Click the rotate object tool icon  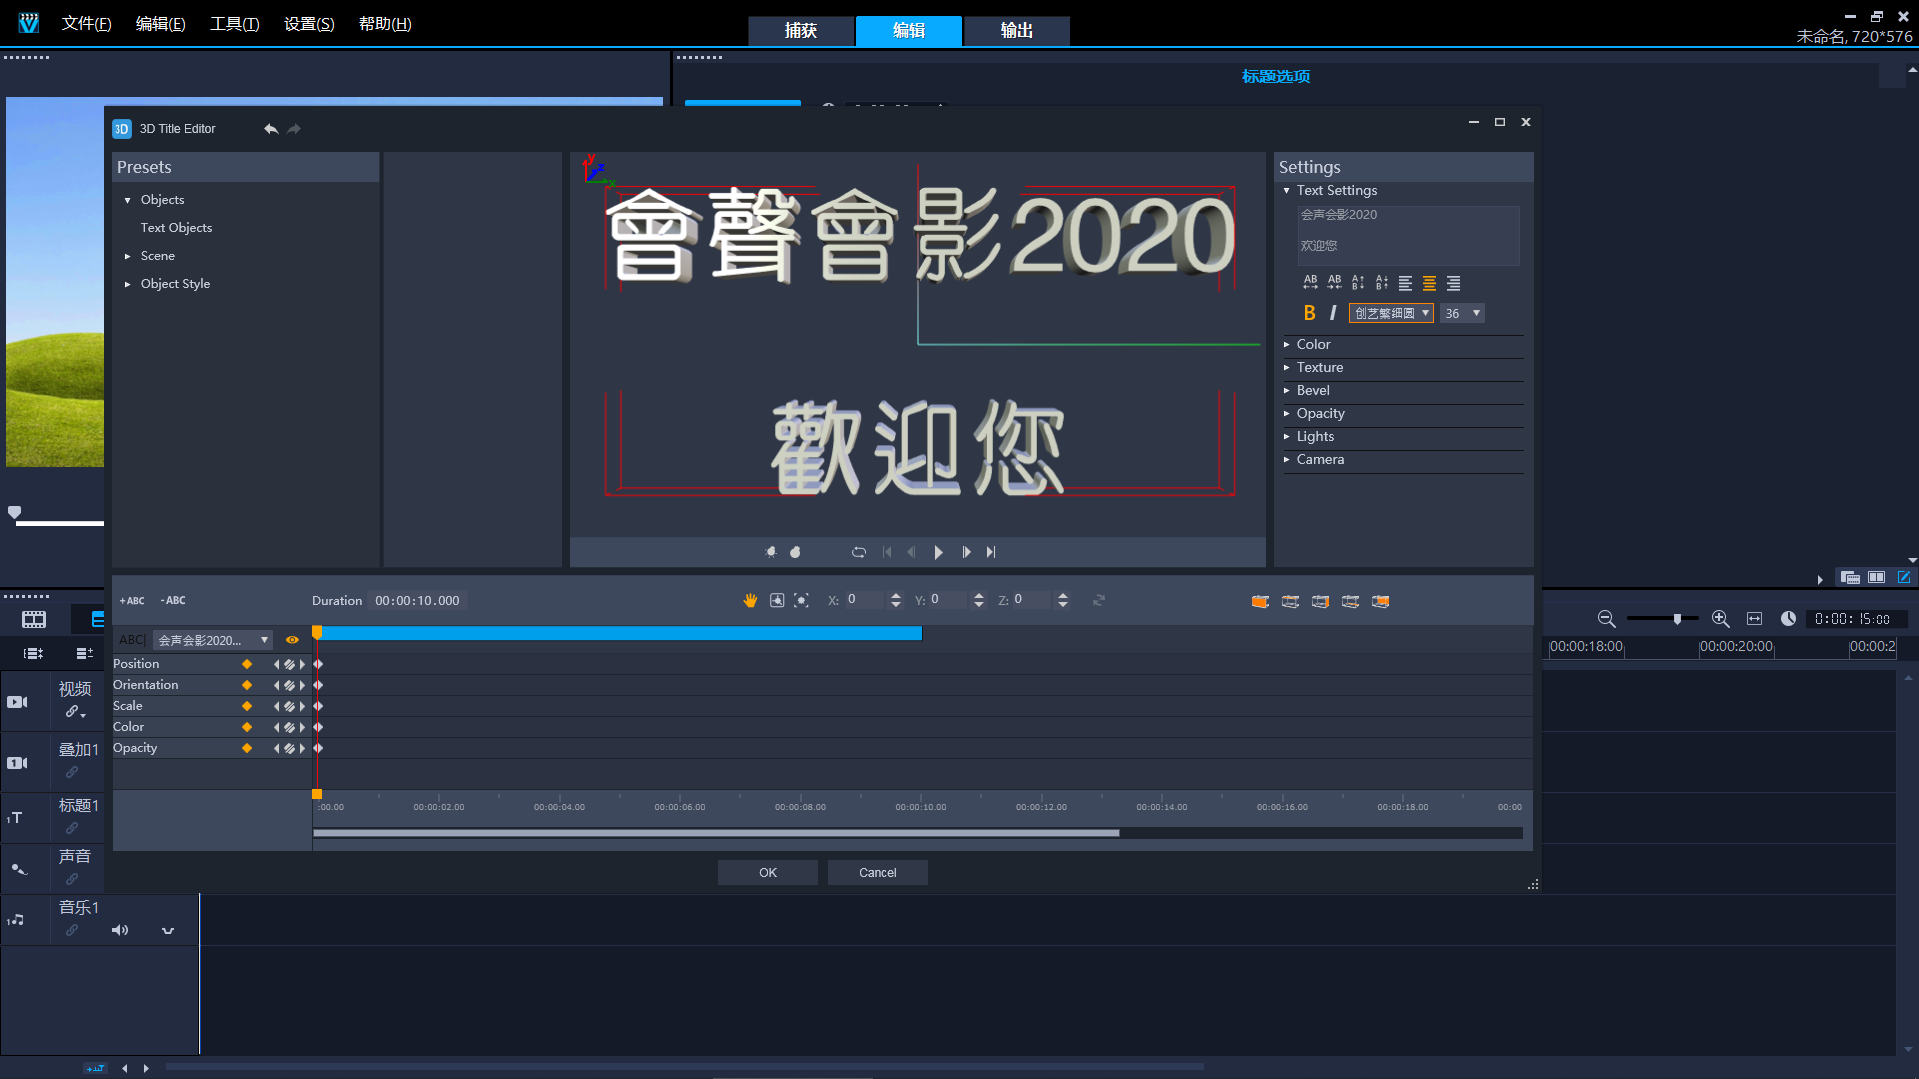click(777, 600)
